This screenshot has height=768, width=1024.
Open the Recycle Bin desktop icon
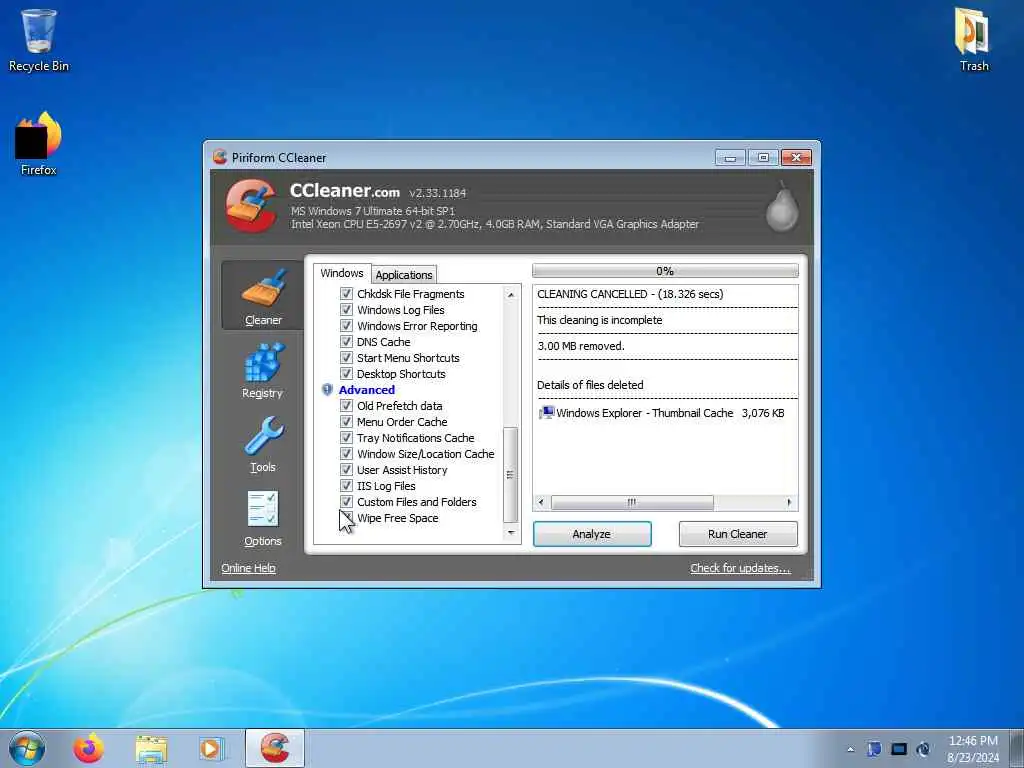pos(39,40)
